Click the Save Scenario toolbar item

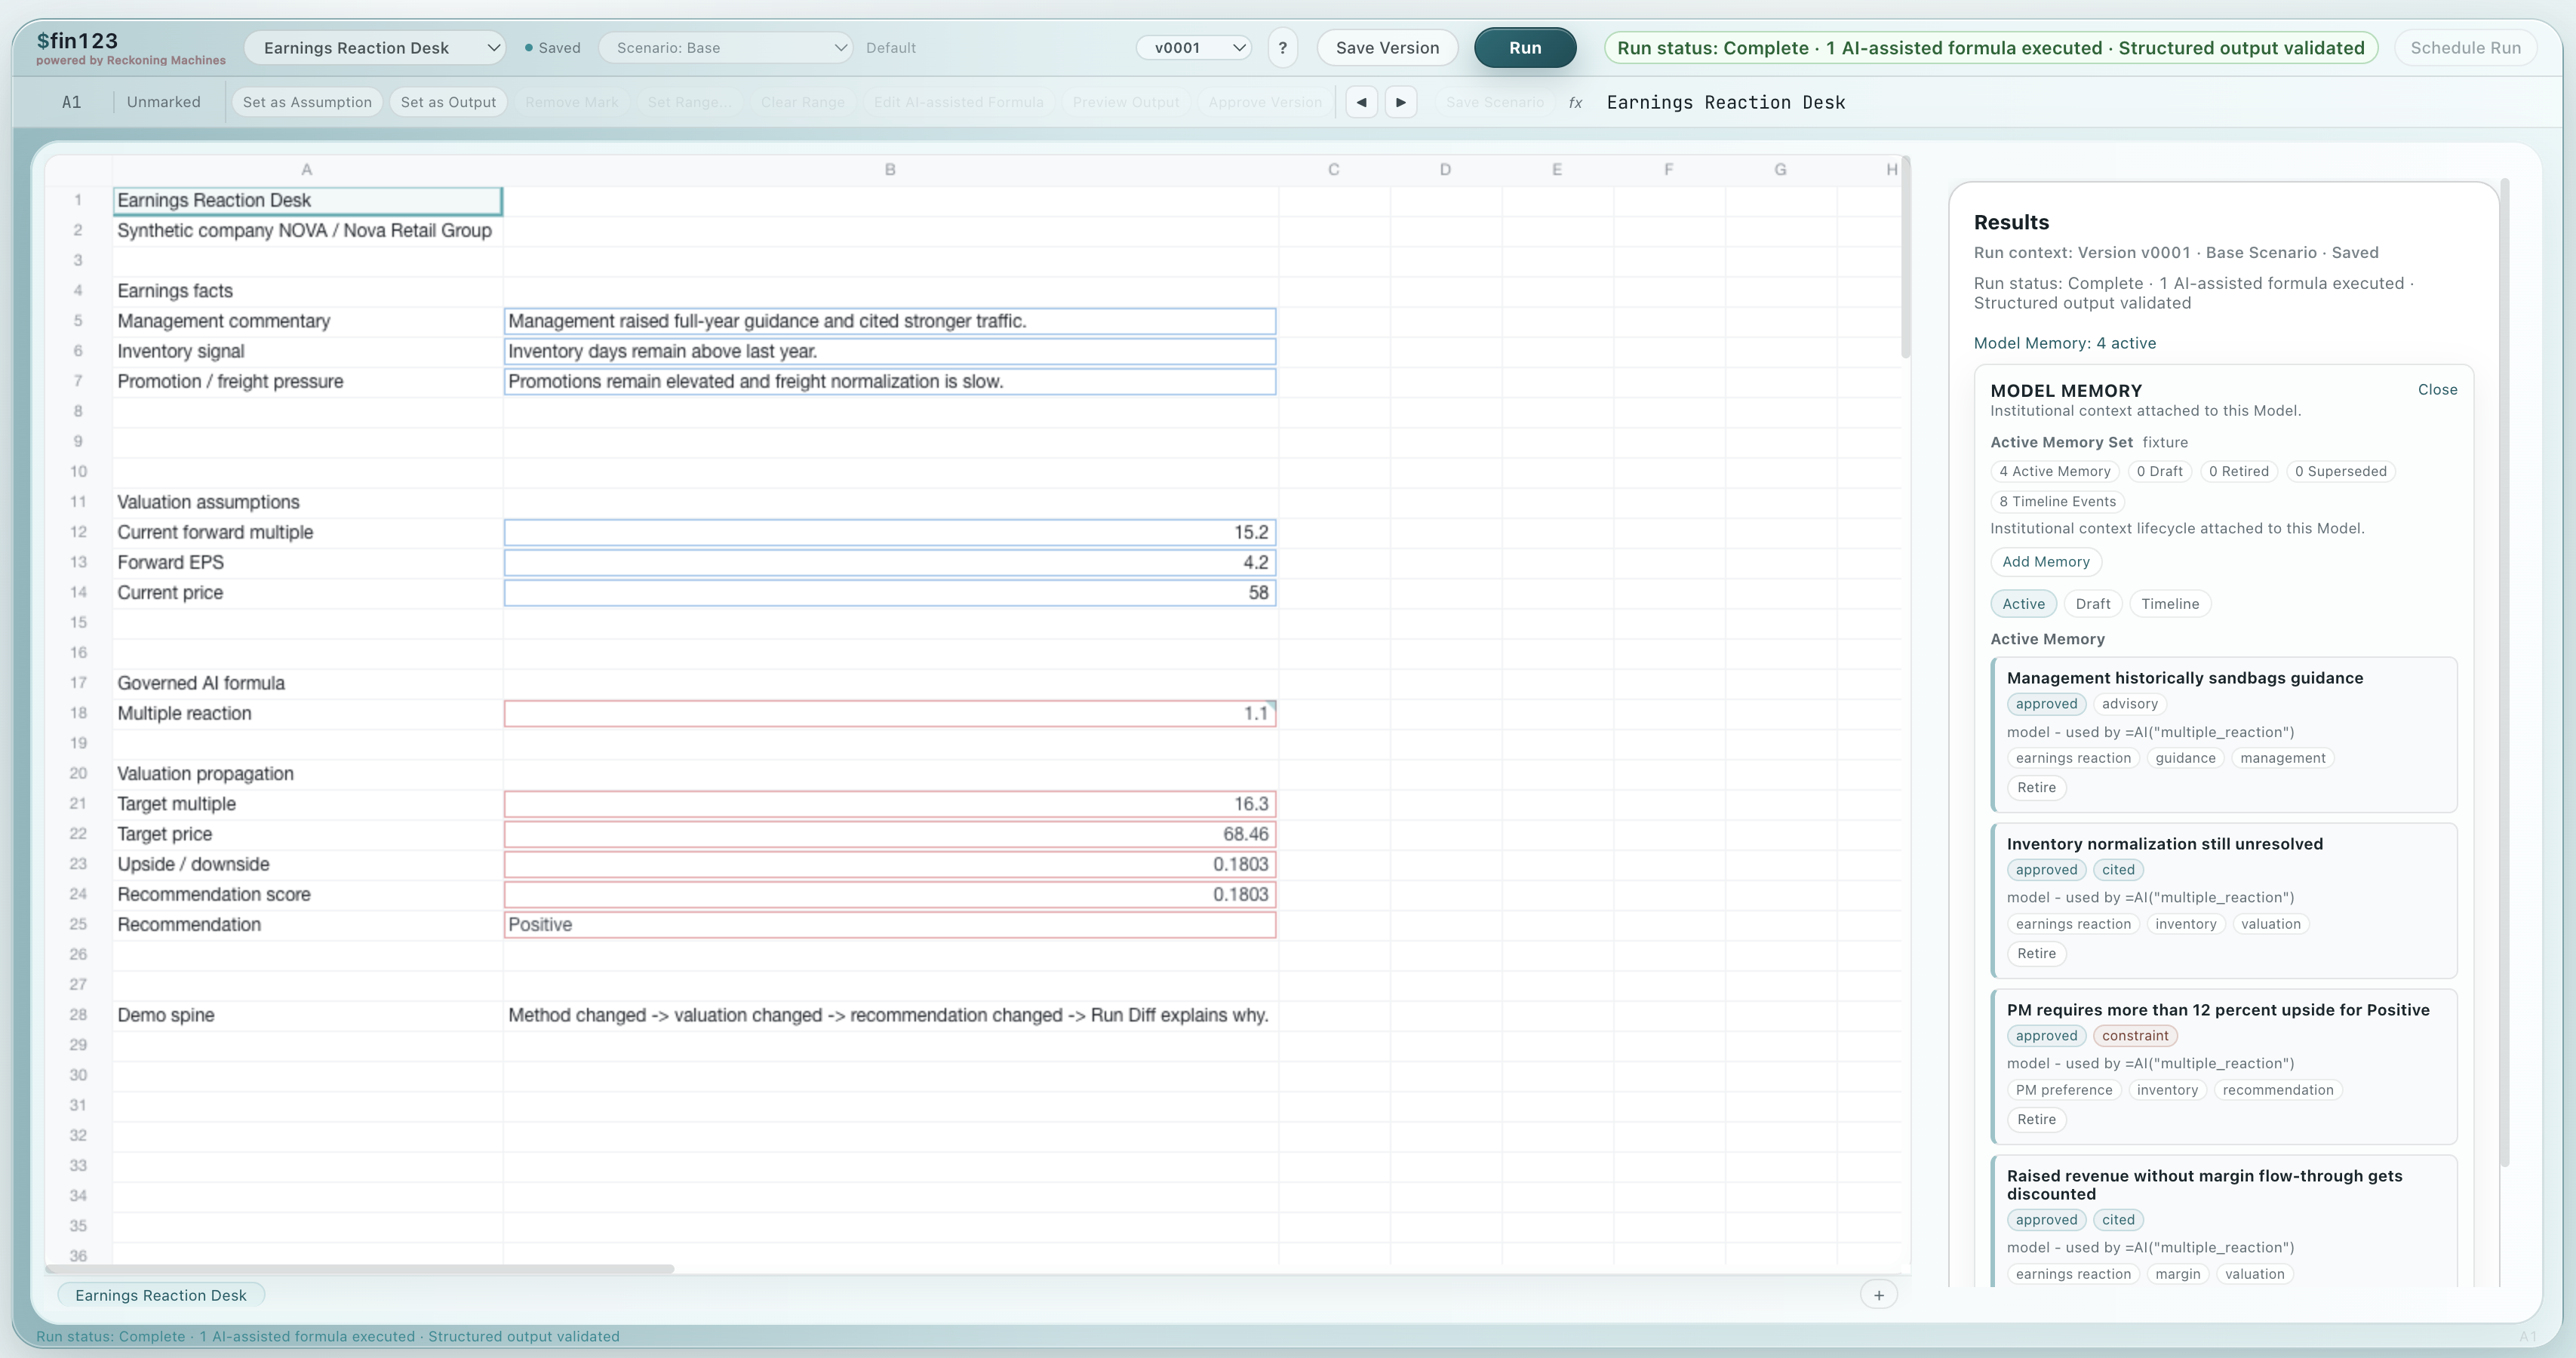(x=1494, y=102)
